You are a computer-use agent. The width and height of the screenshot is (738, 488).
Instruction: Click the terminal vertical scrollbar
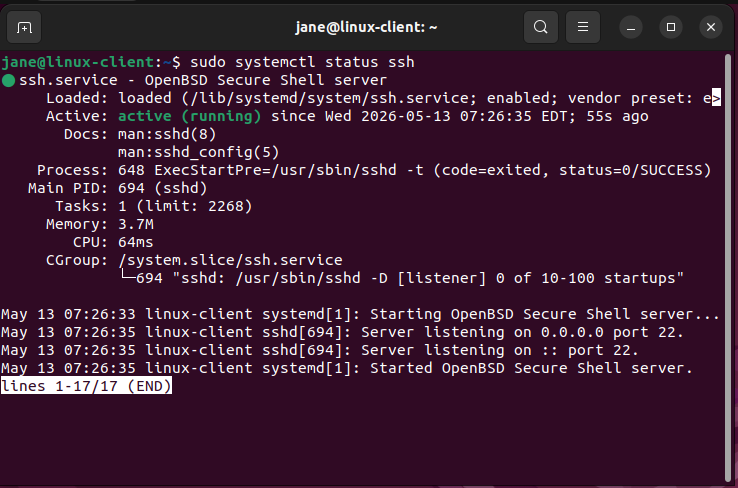[x=729, y=268]
